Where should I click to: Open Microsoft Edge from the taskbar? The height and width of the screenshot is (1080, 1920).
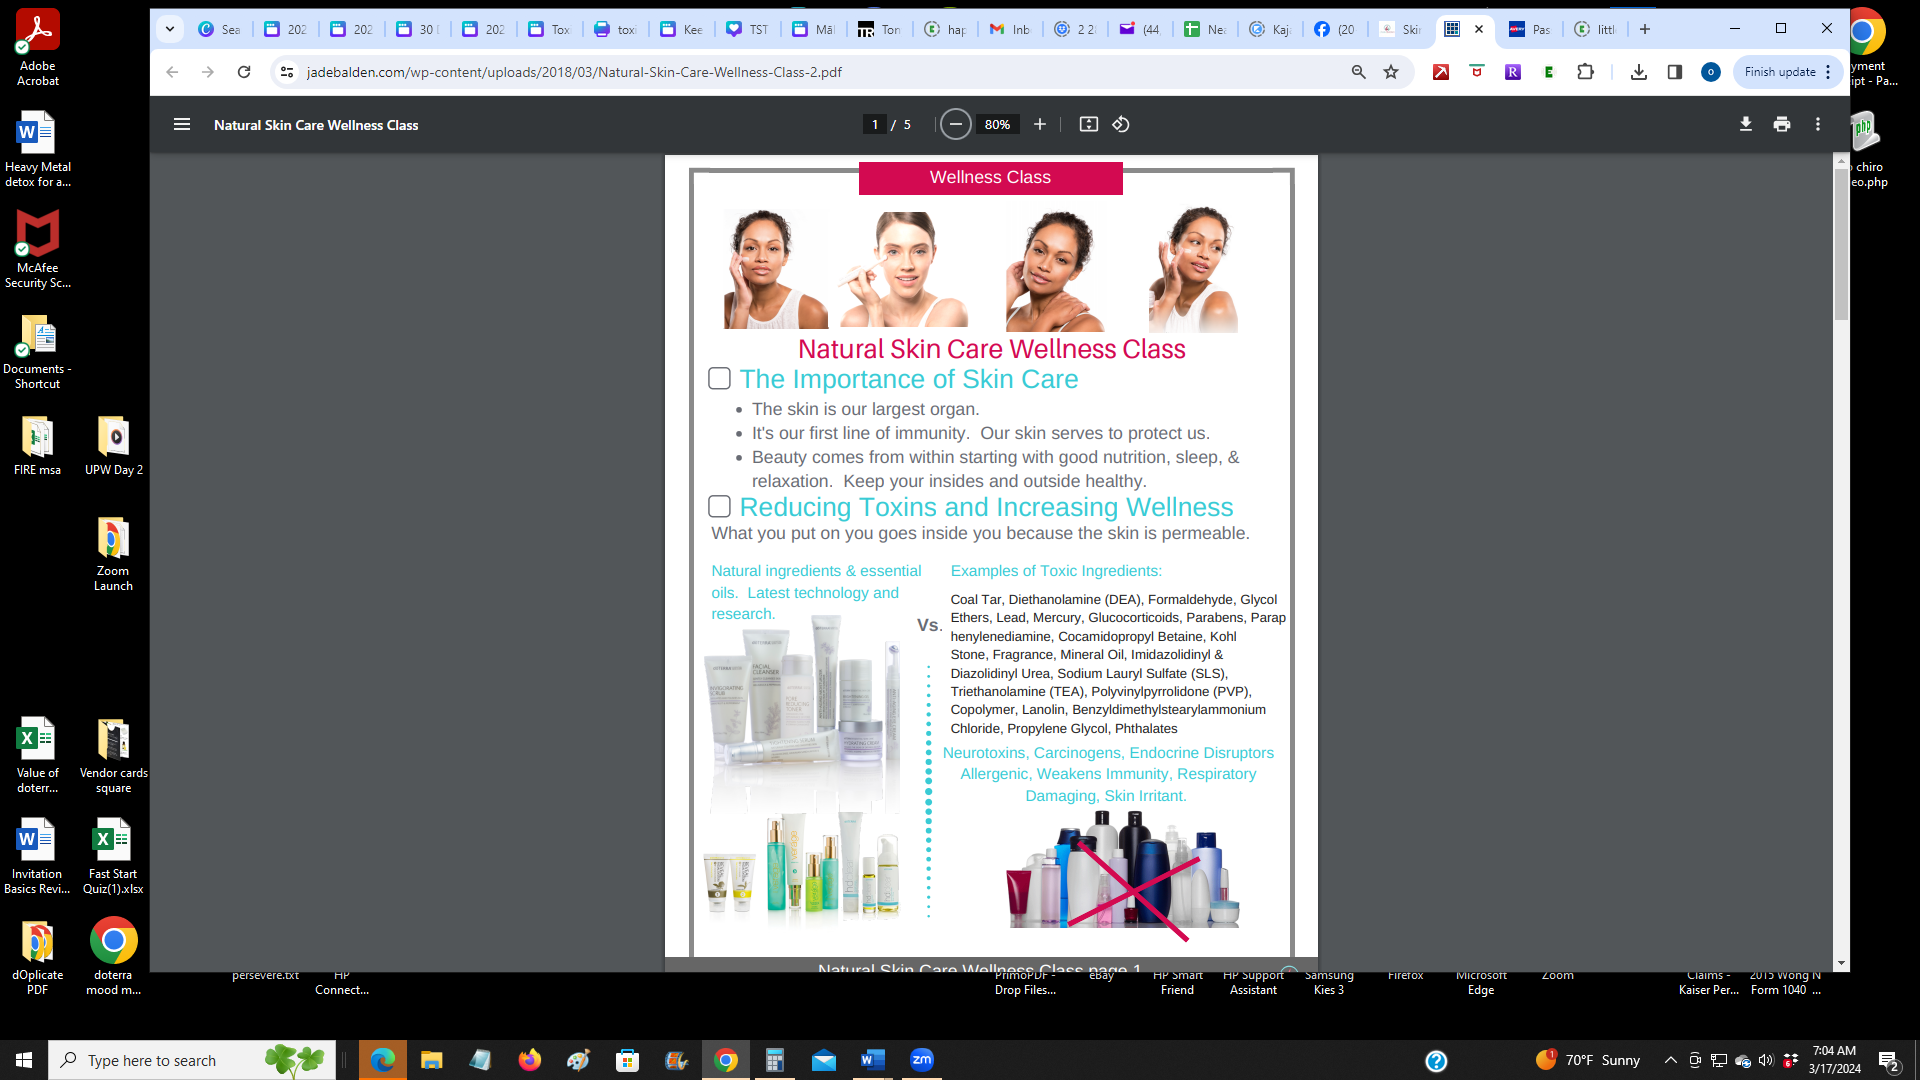point(383,1060)
